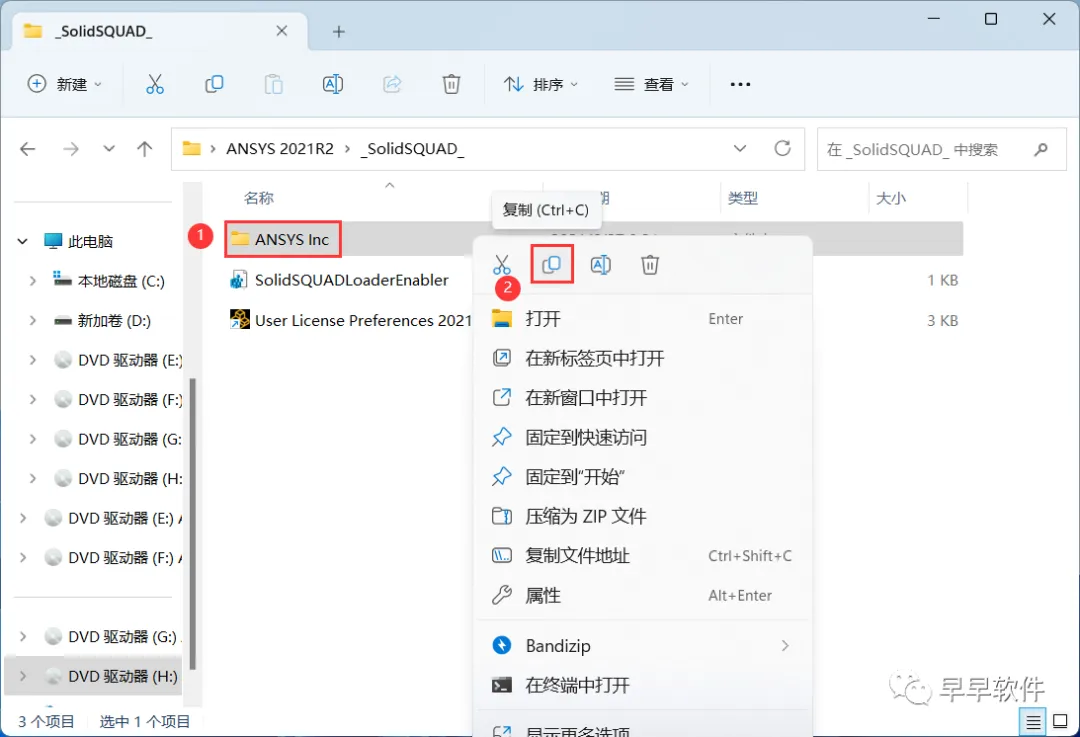Screen dimensions: 1080x737
Task: Choose 固定到"开始"
Action: [x=643, y=477]
